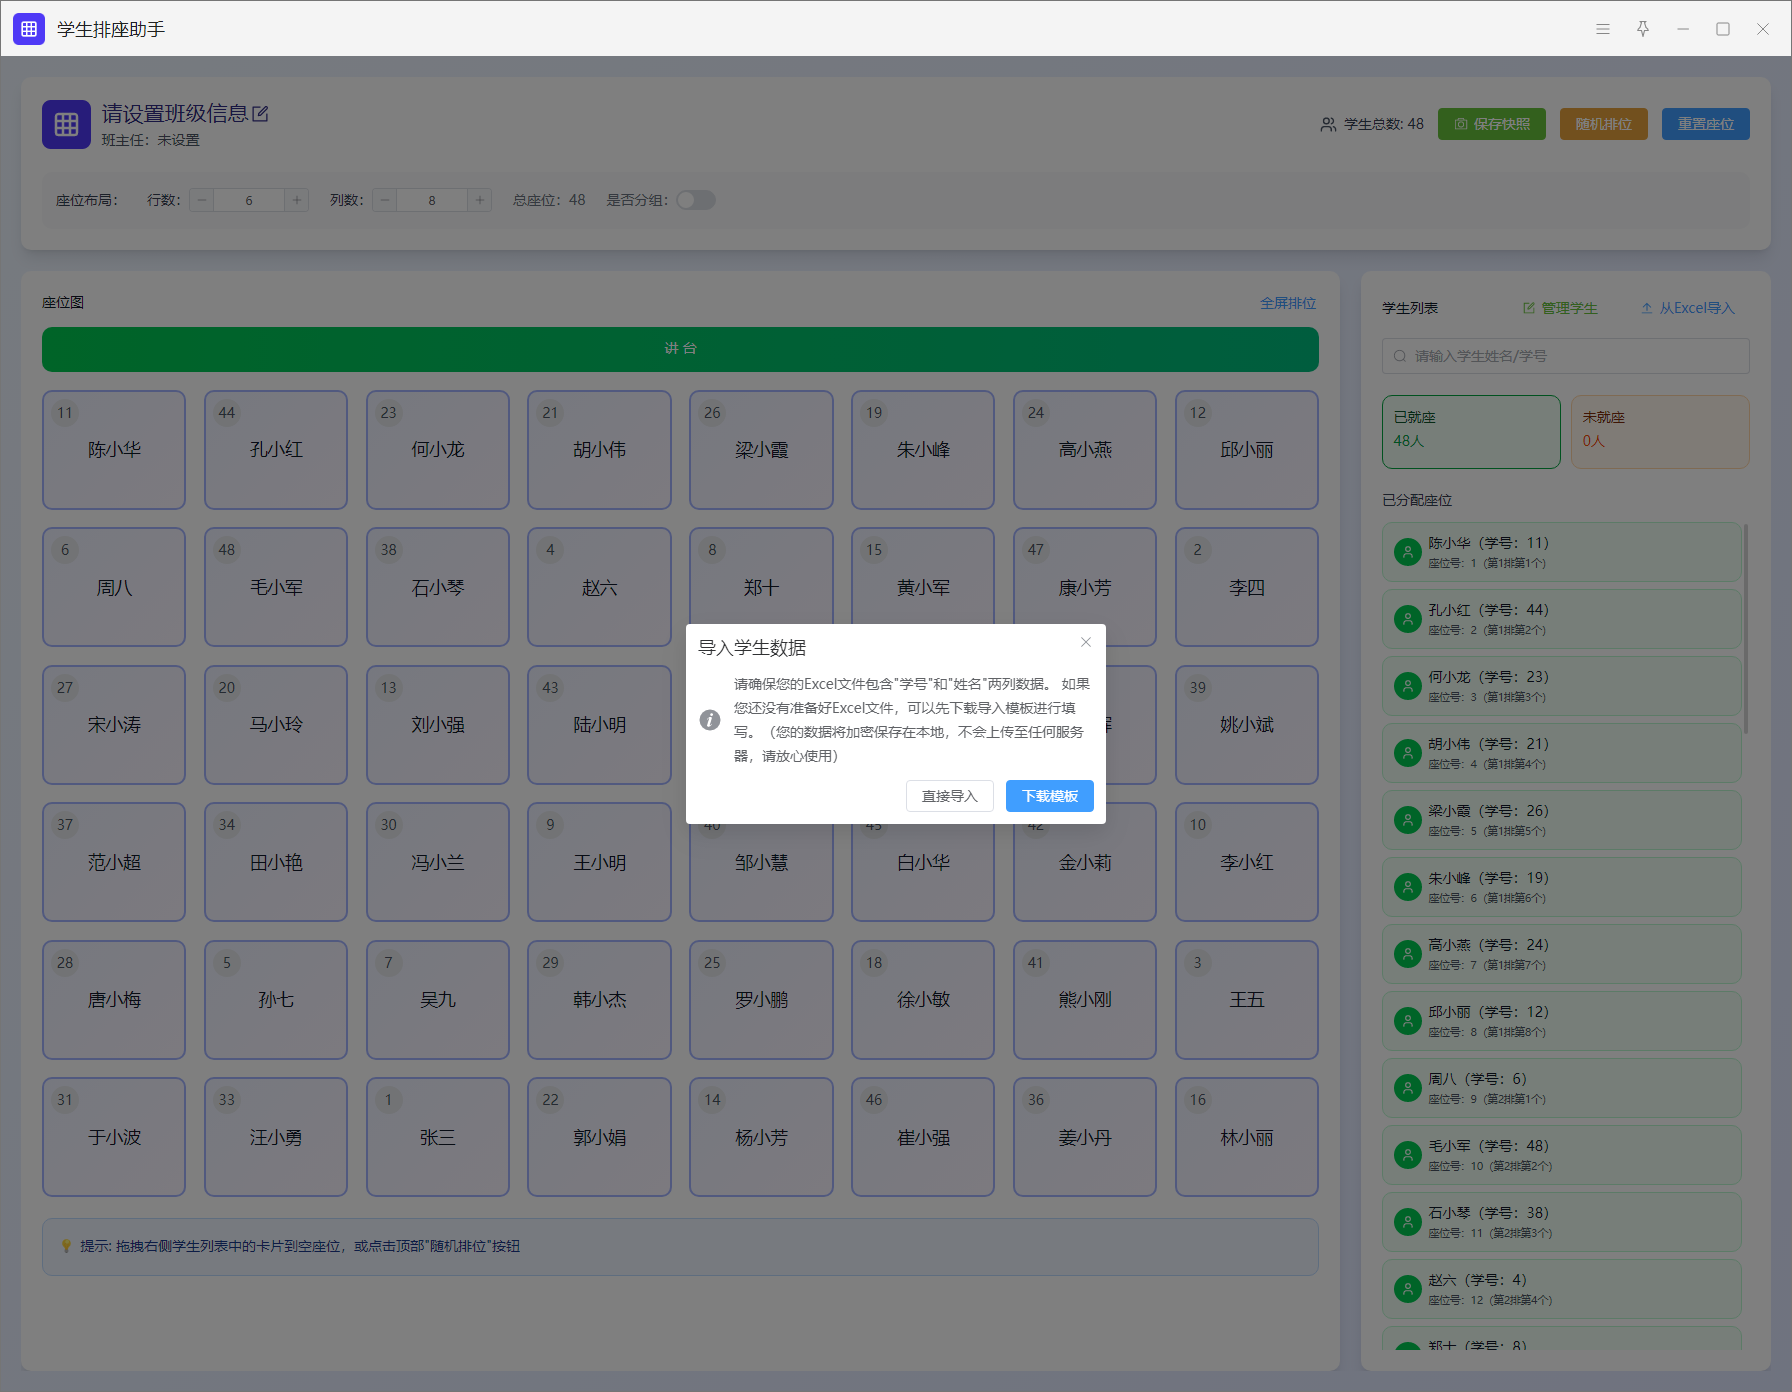Select the 未就座 0人 filter card

click(x=1659, y=431)
